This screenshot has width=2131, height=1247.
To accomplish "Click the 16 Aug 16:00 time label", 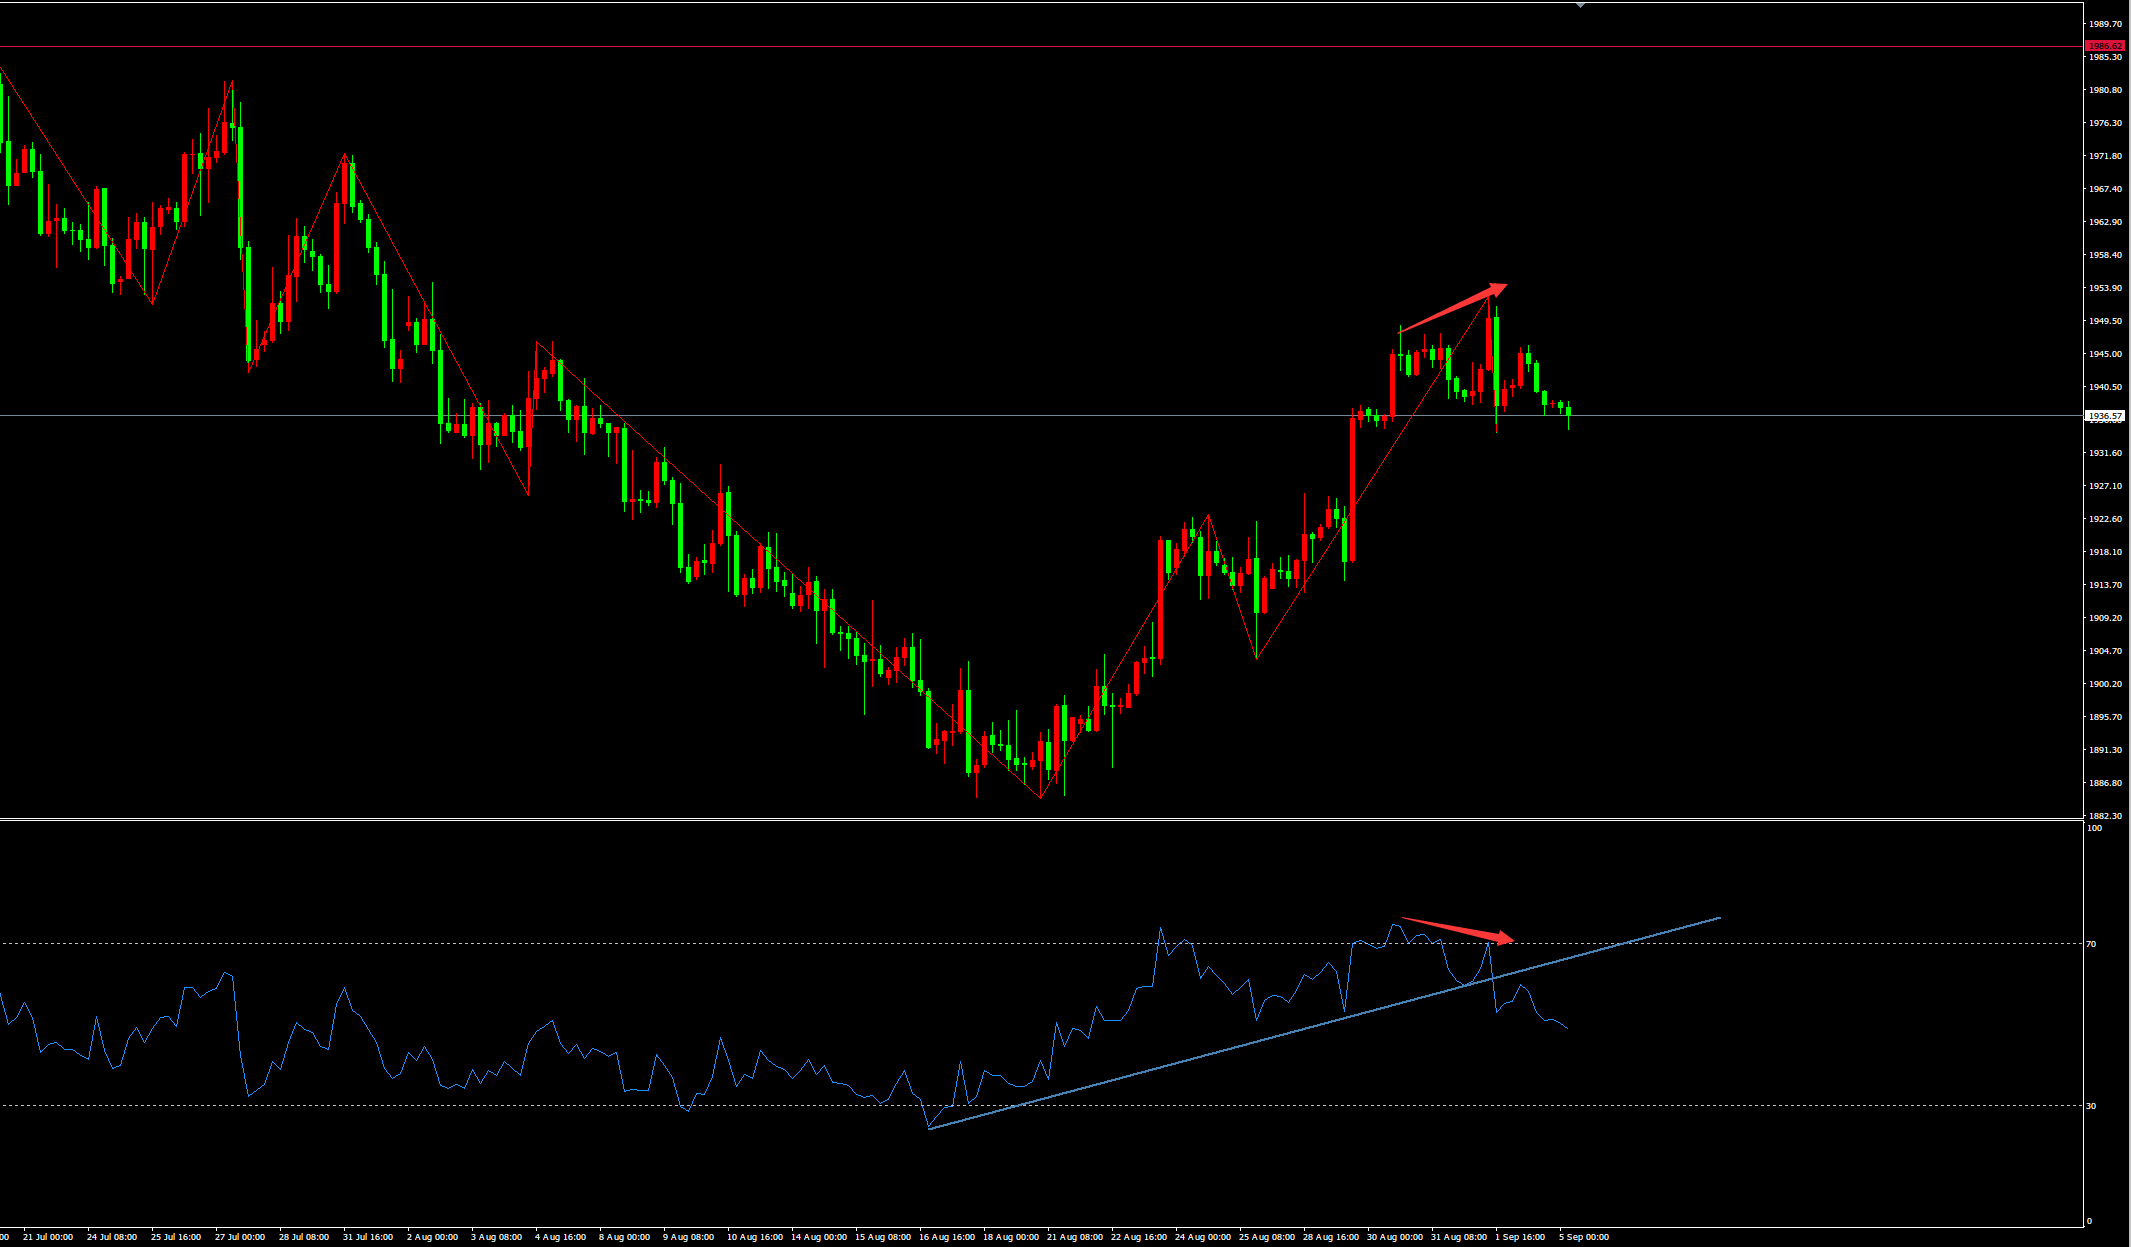I will 947,1237.
